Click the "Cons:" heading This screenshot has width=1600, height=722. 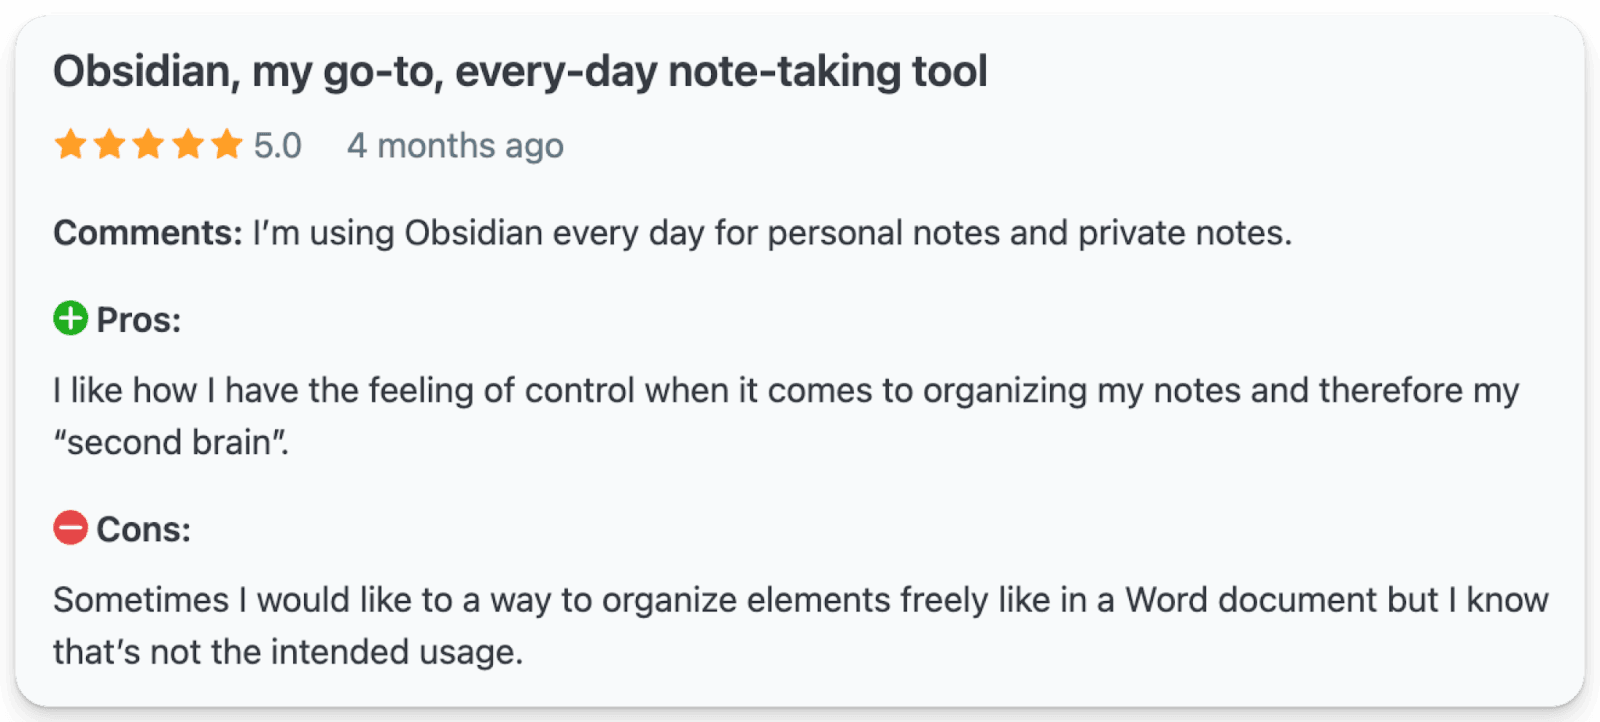tap(143, 529)
